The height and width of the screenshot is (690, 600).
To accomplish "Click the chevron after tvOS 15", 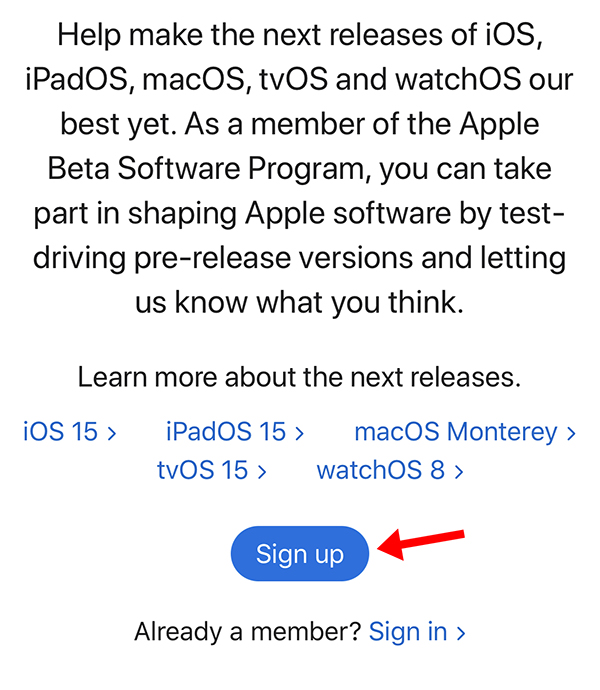I will tap(262, 471).
